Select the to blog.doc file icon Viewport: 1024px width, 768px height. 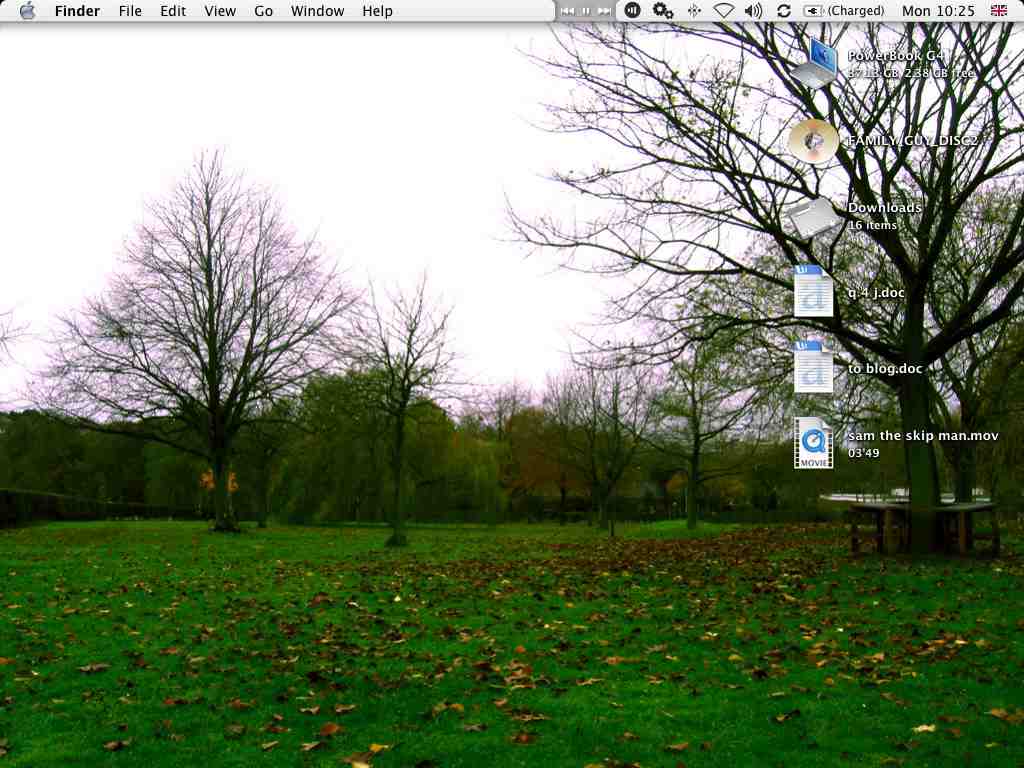[x=814, y=367]
